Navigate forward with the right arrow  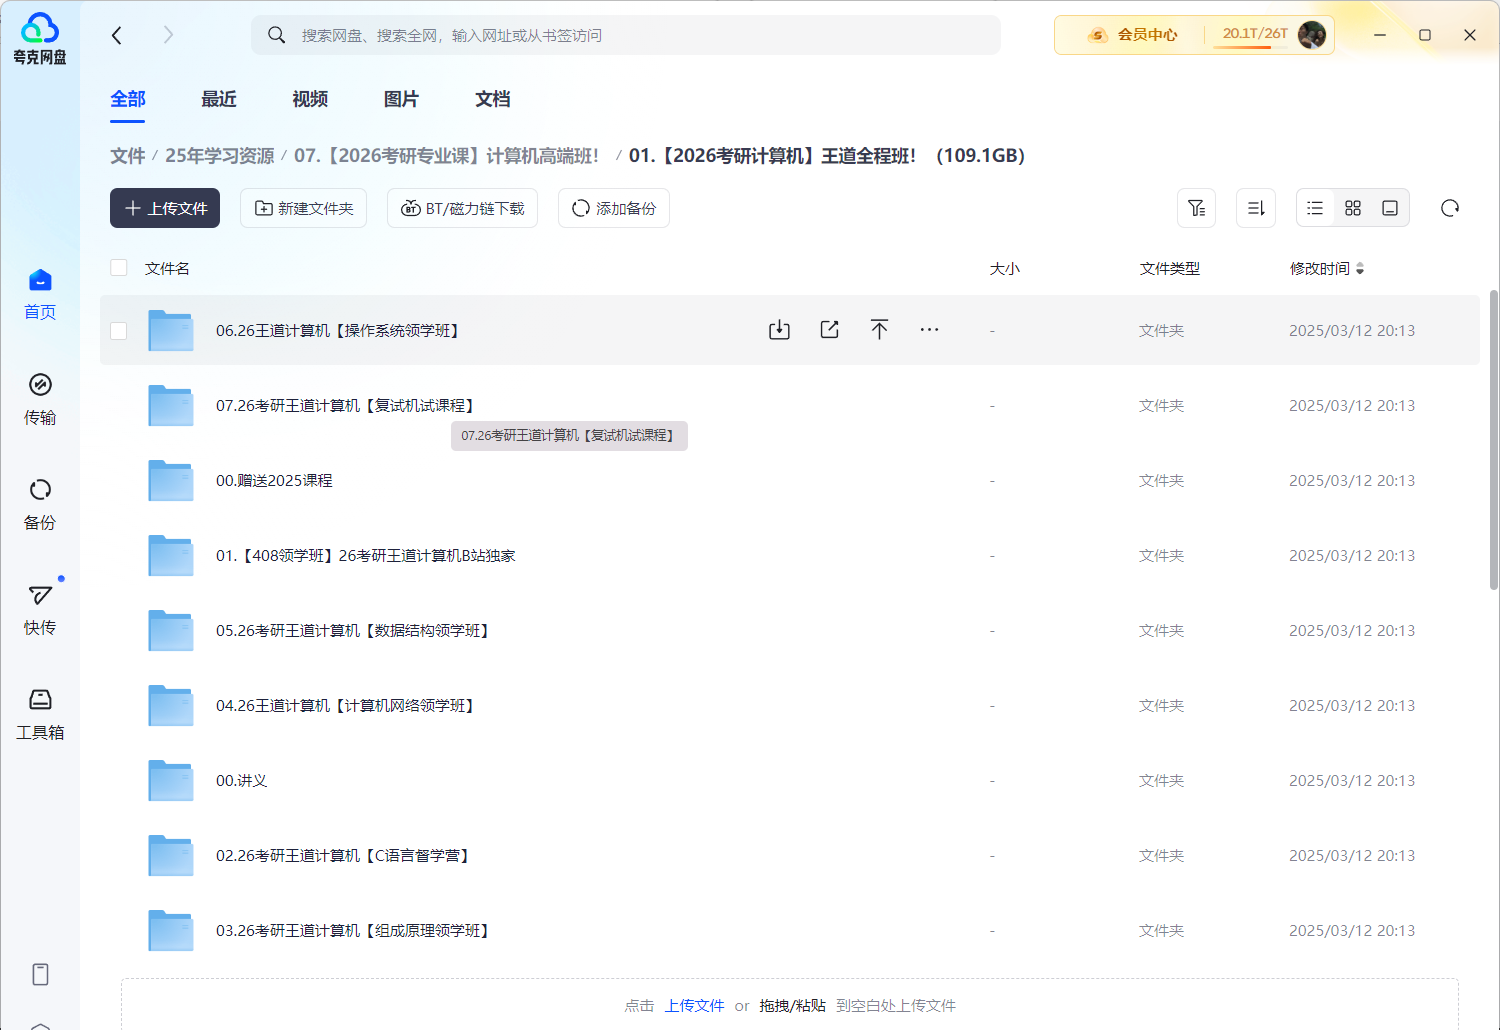coord(168,35)
